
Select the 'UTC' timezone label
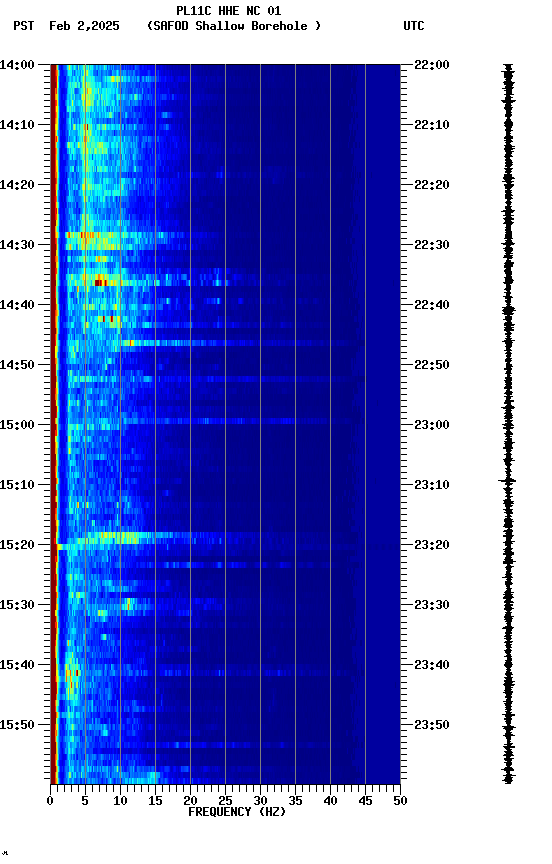(x=414, y=26)
